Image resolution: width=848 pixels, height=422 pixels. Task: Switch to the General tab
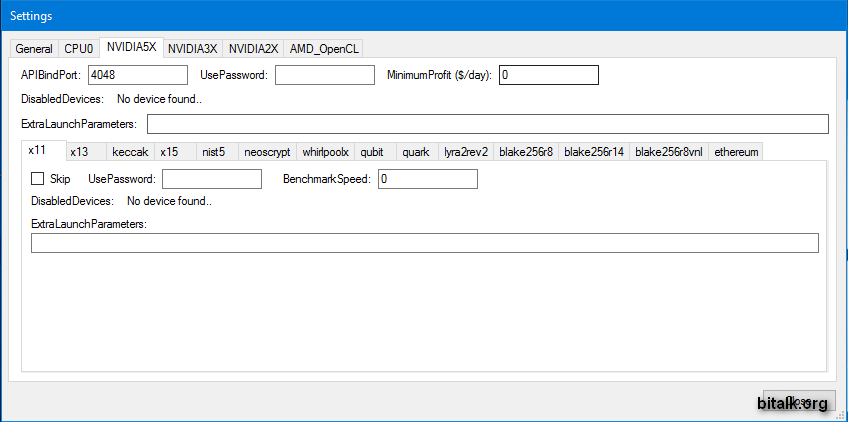pyautogui.click(x=33, y=49)
